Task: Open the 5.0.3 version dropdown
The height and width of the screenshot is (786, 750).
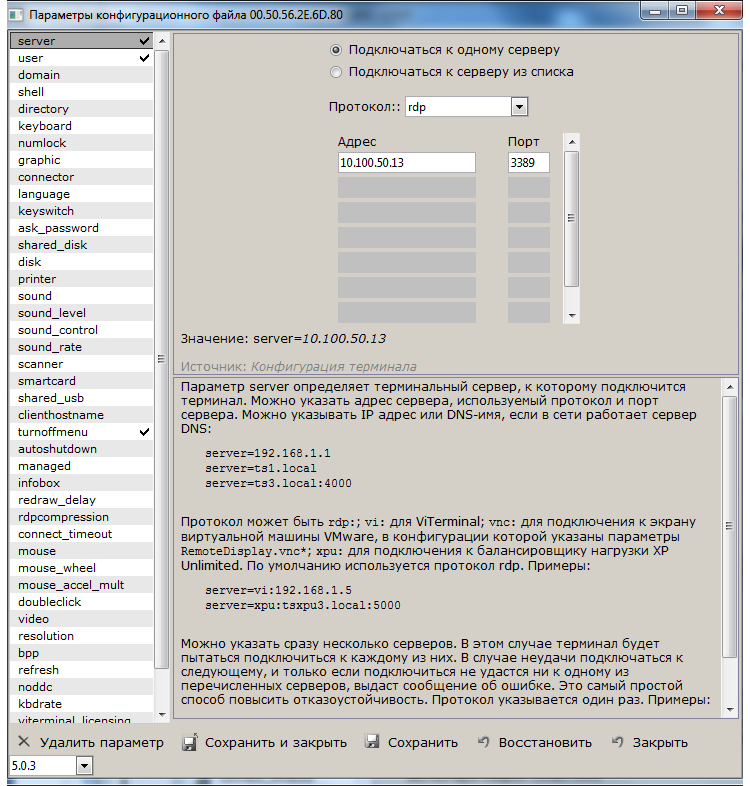Action: [x=83, y=766]
